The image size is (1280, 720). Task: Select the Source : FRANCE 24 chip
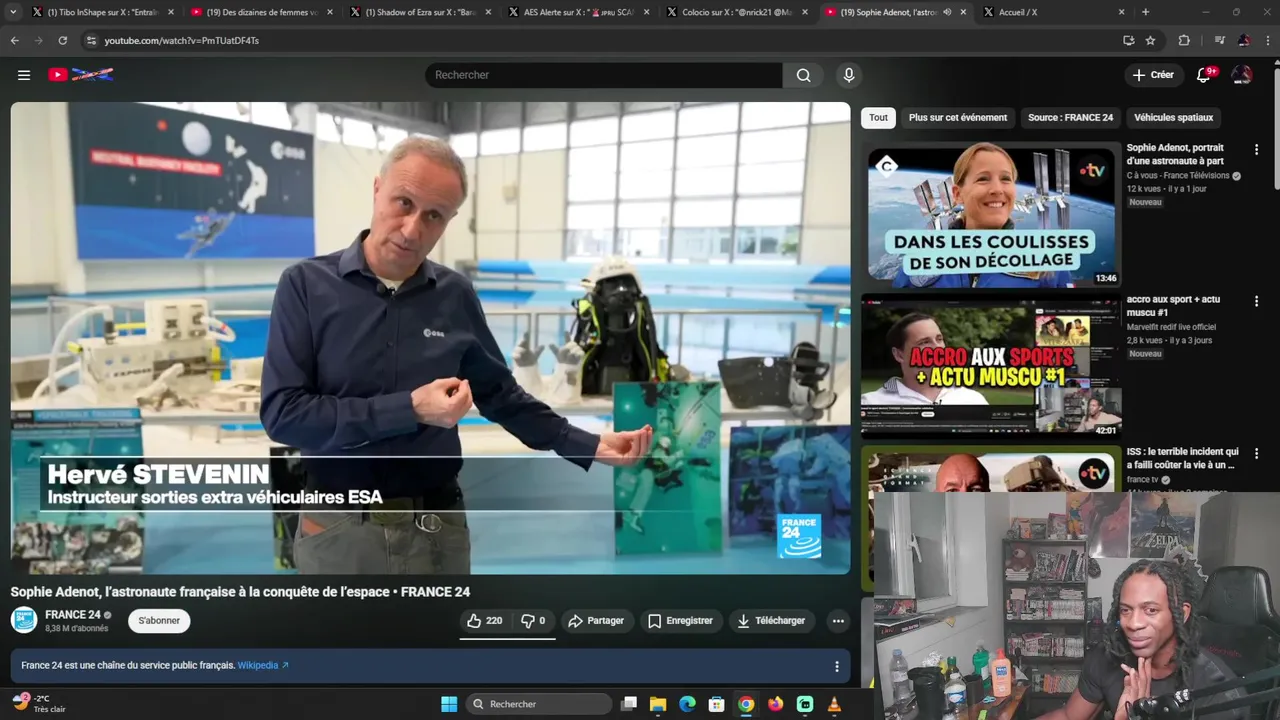coord(1070,118)
